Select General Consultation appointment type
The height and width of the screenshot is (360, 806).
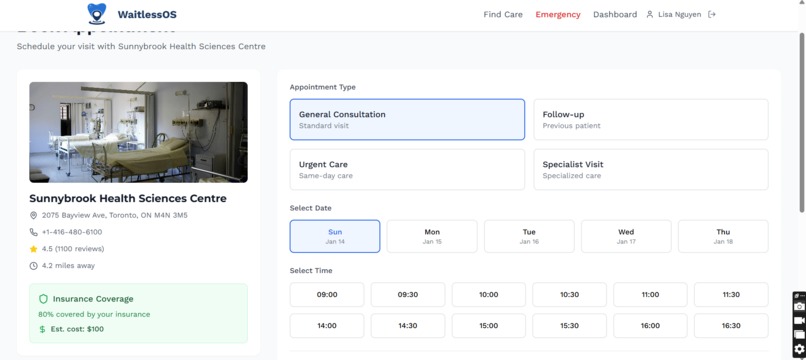(407, 119)
